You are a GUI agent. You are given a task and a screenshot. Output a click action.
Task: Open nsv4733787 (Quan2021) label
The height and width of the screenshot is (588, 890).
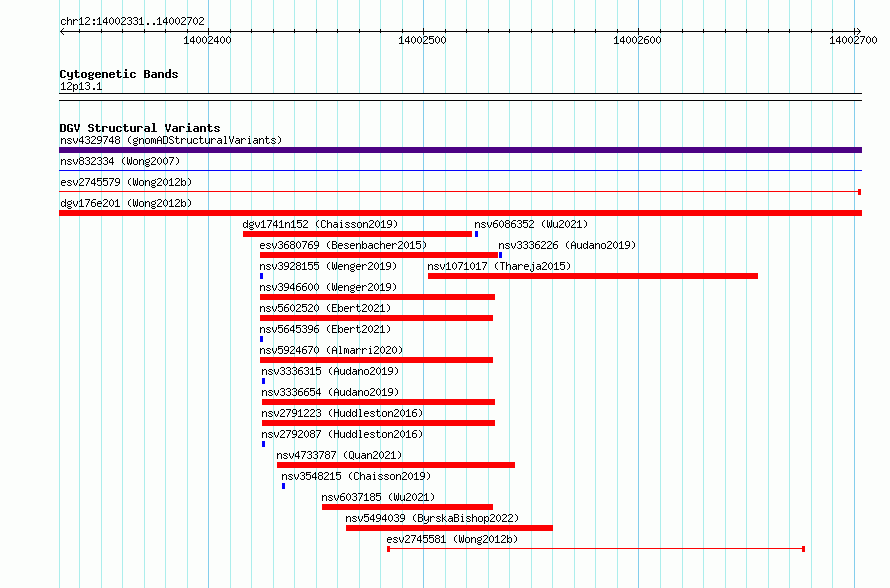click(x=339, y=455)
